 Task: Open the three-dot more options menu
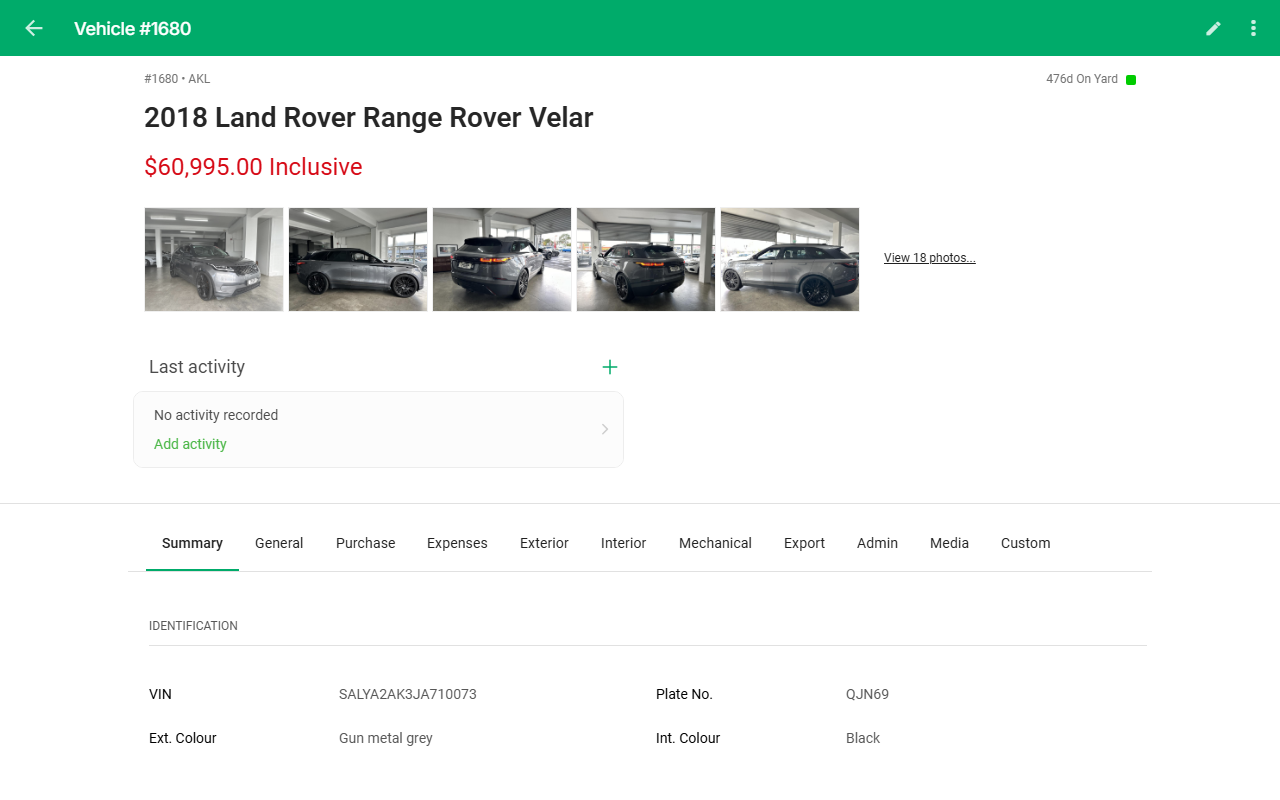coord(1253,28)
